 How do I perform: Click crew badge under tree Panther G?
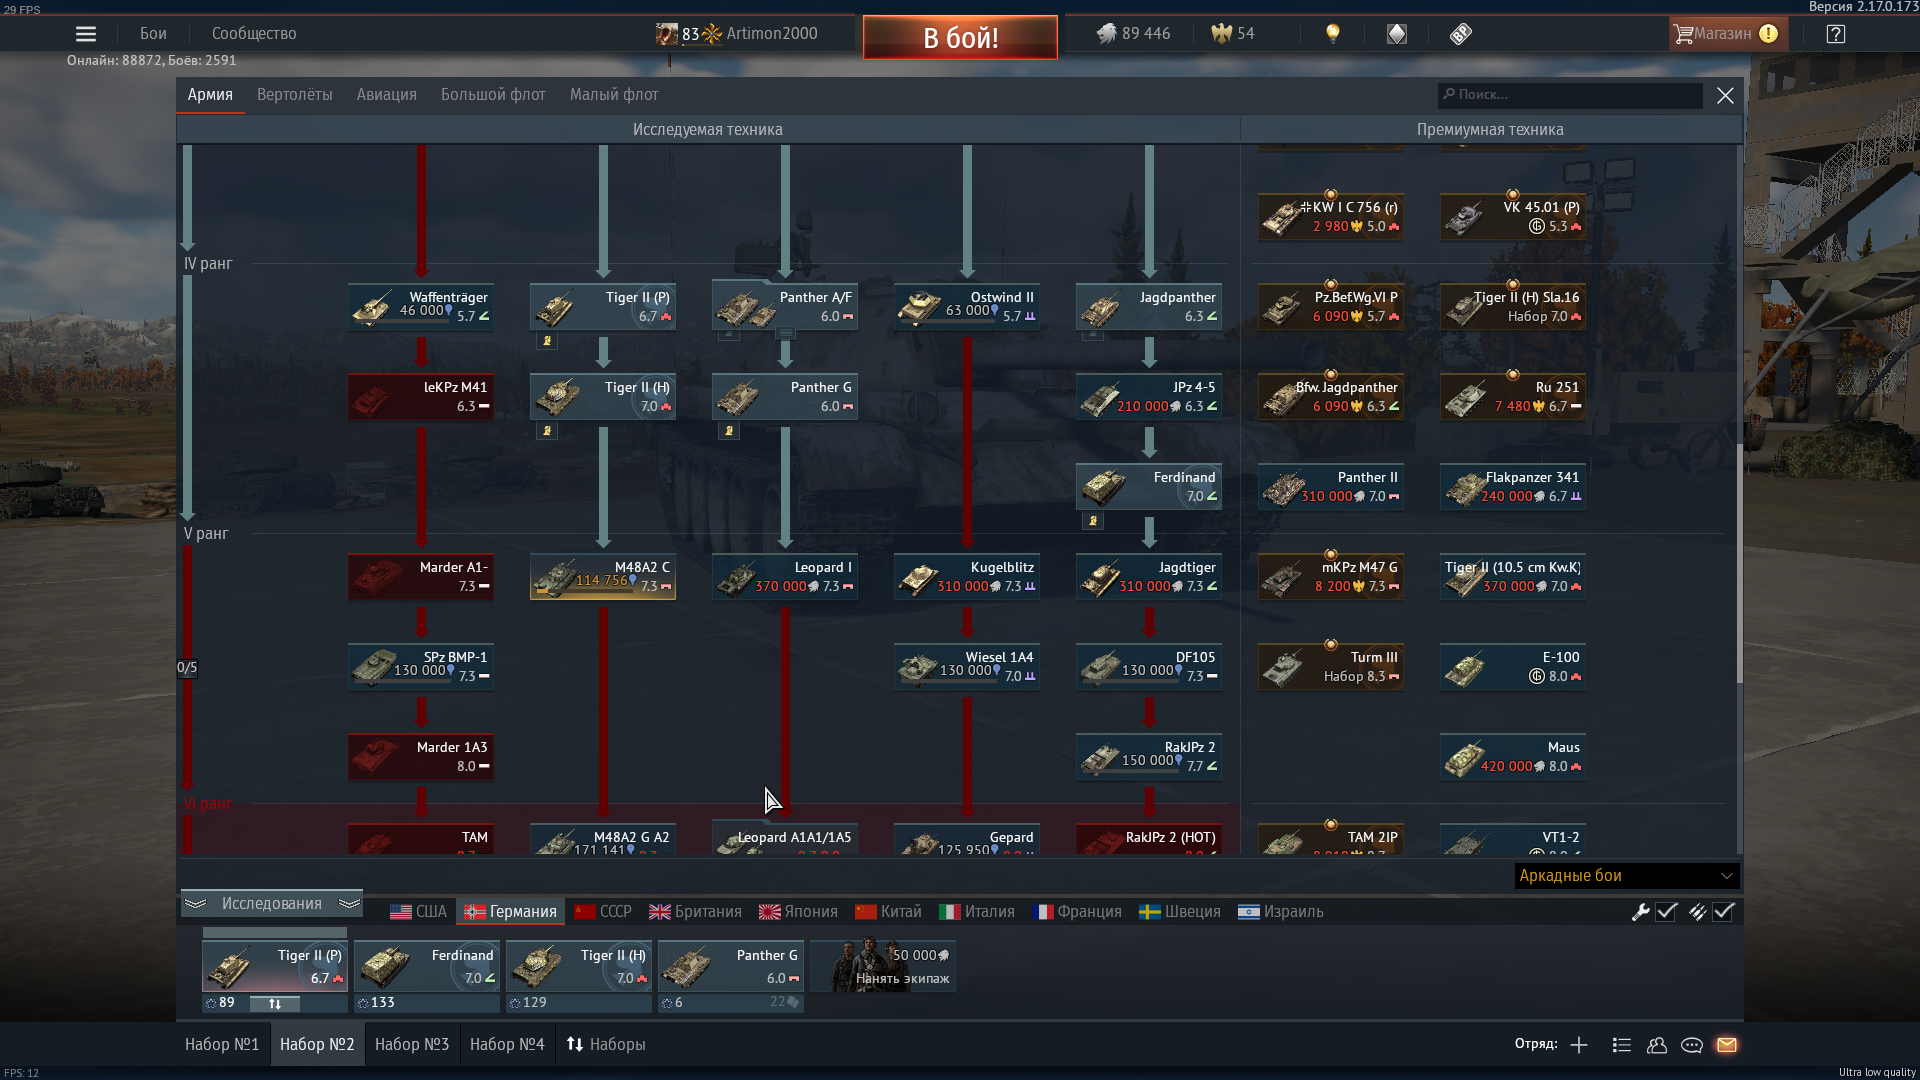[x=729, y=431]
